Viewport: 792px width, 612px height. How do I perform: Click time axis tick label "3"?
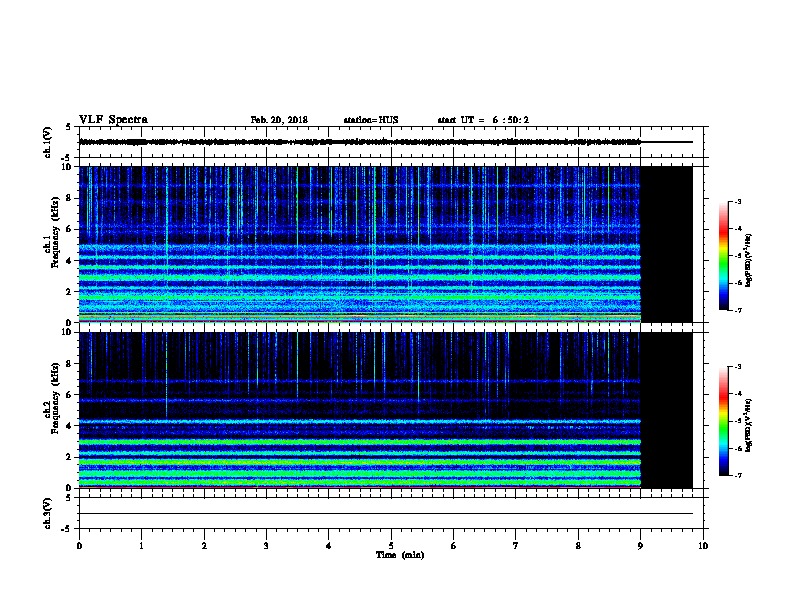[x=266, y=545]
